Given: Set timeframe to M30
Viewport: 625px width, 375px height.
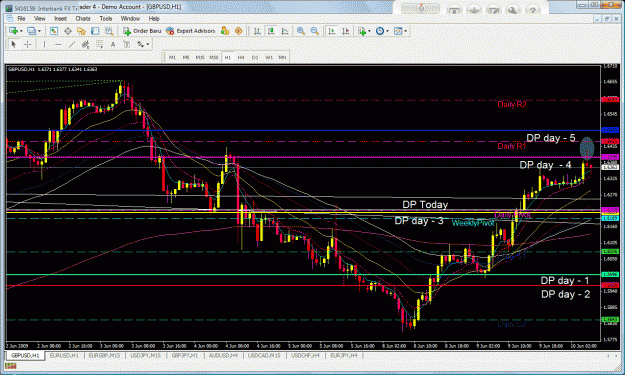Looking at the screenshot, I should (214, 57).
